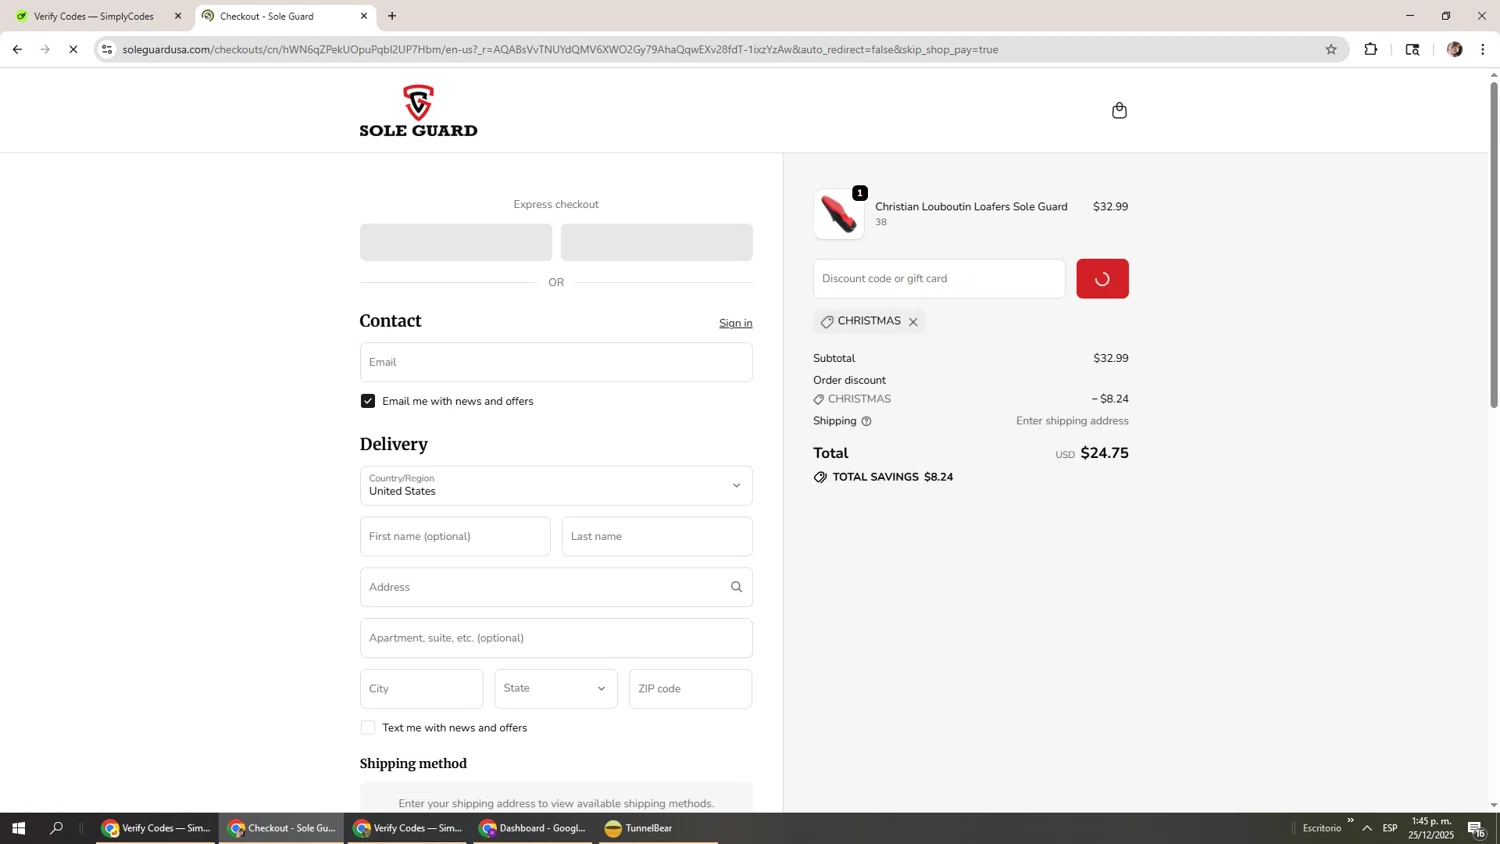Screen dimensions: 1500x844
Task: Click the Christian Louboutin Loafers Sole Guard title
Action: point(971,207)
